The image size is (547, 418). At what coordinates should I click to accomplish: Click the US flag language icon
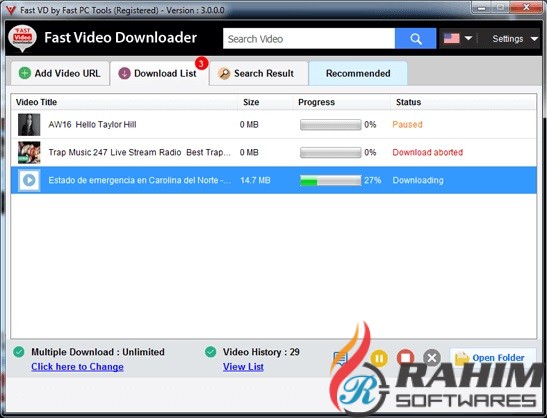[451, 38]
